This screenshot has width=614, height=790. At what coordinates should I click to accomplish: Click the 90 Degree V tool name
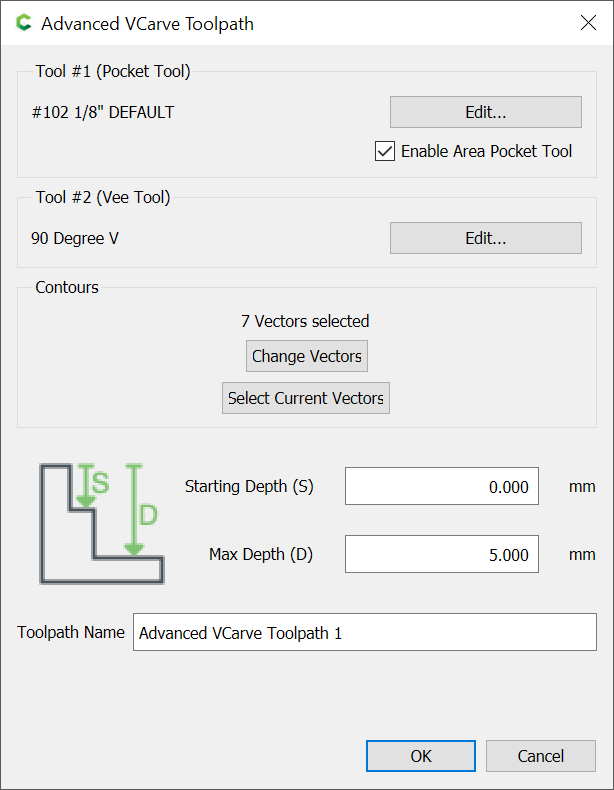pos(75,238)
